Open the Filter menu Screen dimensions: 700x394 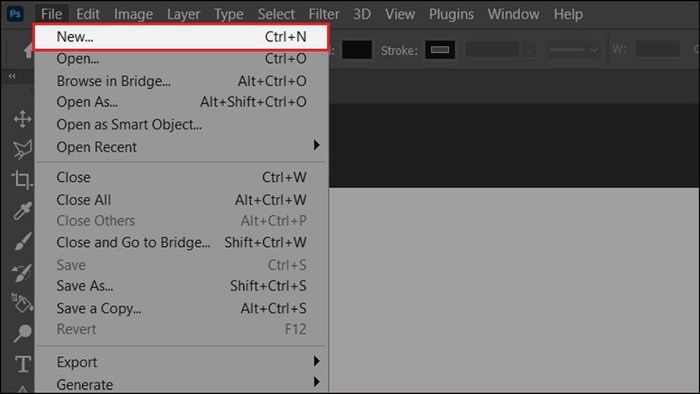[324, 14]
